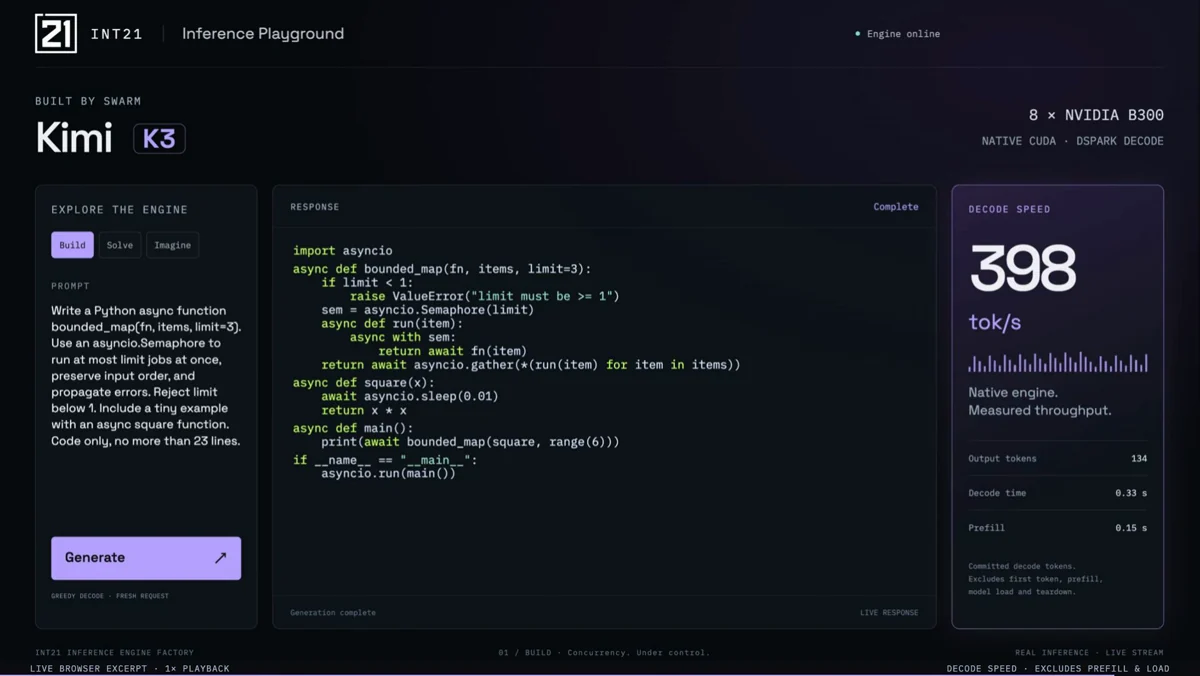Click the 8 × NVIDIA B300 hardware label

(1096, 116)
